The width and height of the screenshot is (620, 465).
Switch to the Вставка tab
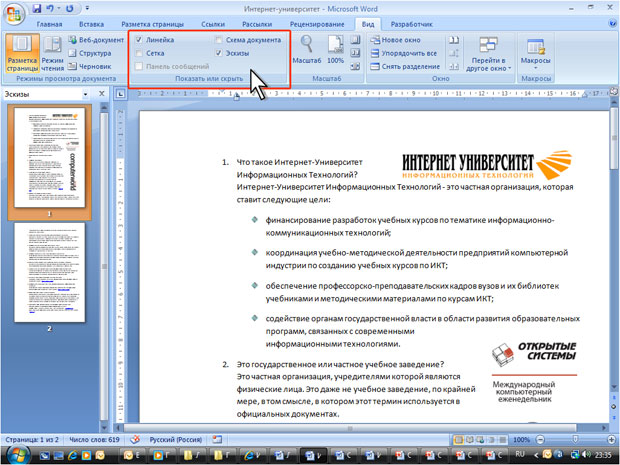[x=91, y=24]
